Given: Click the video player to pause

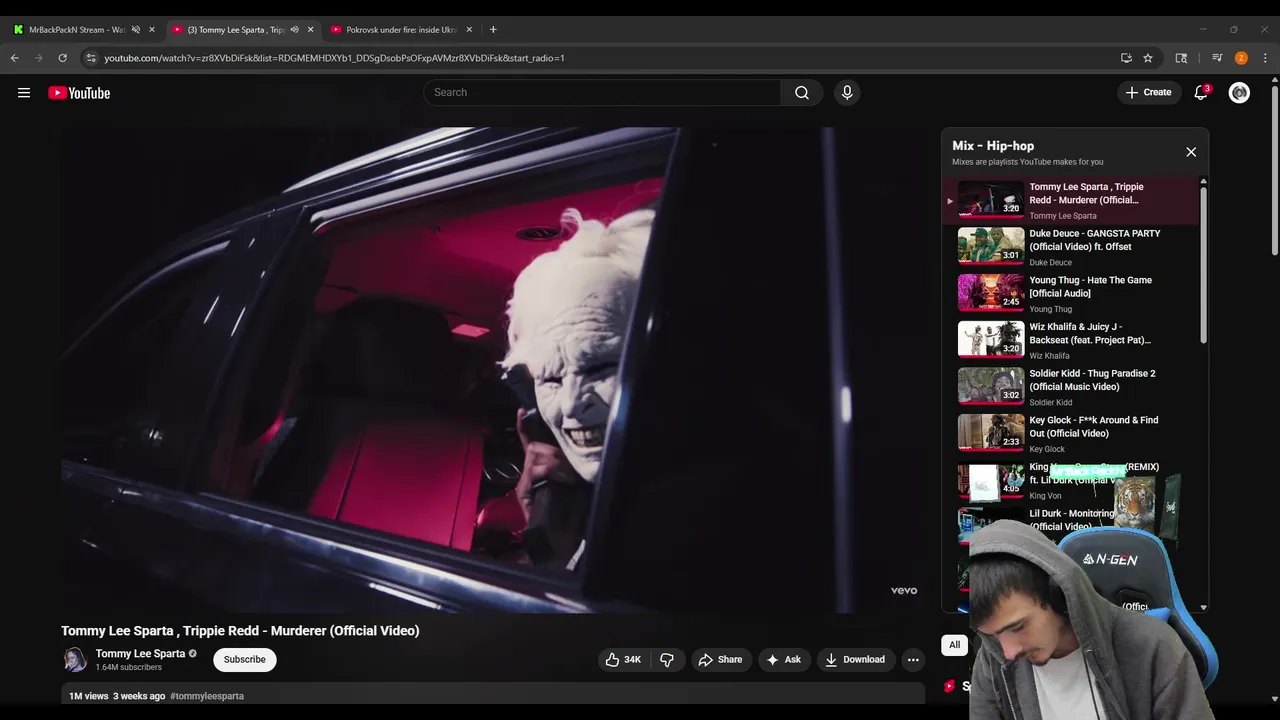Looking at the screenshot, I should coord(494,370).
